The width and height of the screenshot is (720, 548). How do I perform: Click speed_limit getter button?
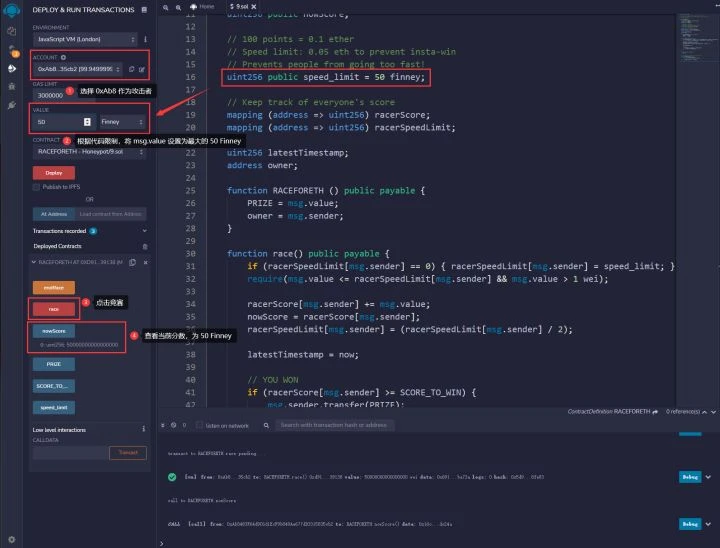[54, 407]
